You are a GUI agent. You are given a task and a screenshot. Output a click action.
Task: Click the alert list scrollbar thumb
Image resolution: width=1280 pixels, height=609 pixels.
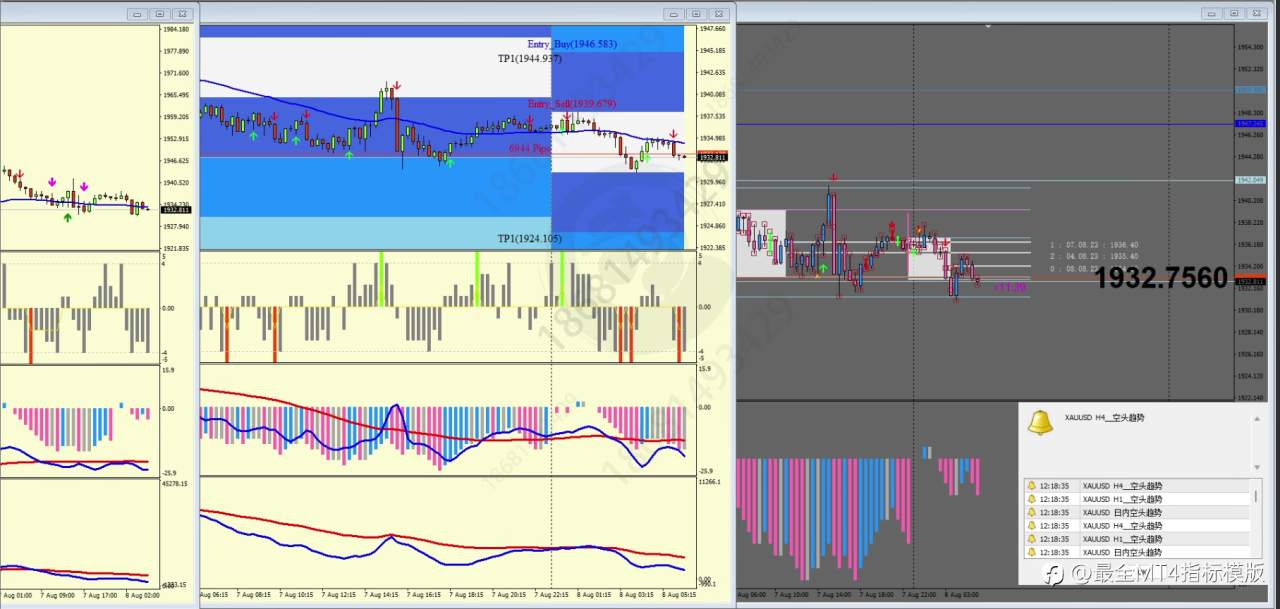click(x=1257, y=497)
